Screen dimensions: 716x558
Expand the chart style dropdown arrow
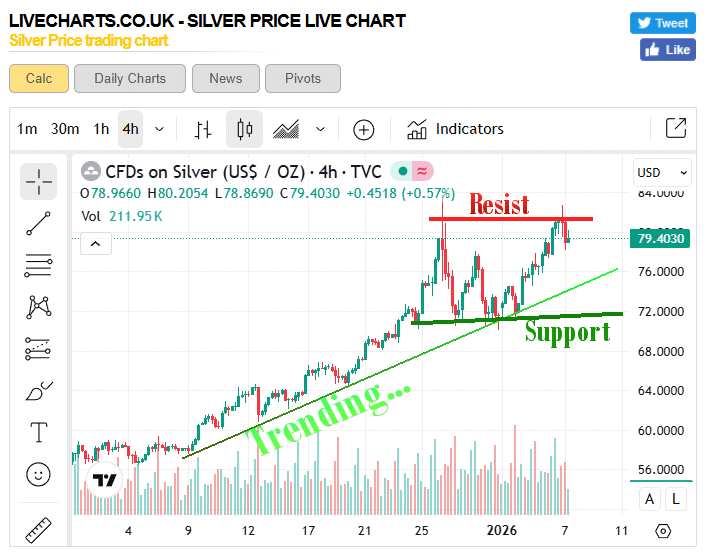pos(320,129)
